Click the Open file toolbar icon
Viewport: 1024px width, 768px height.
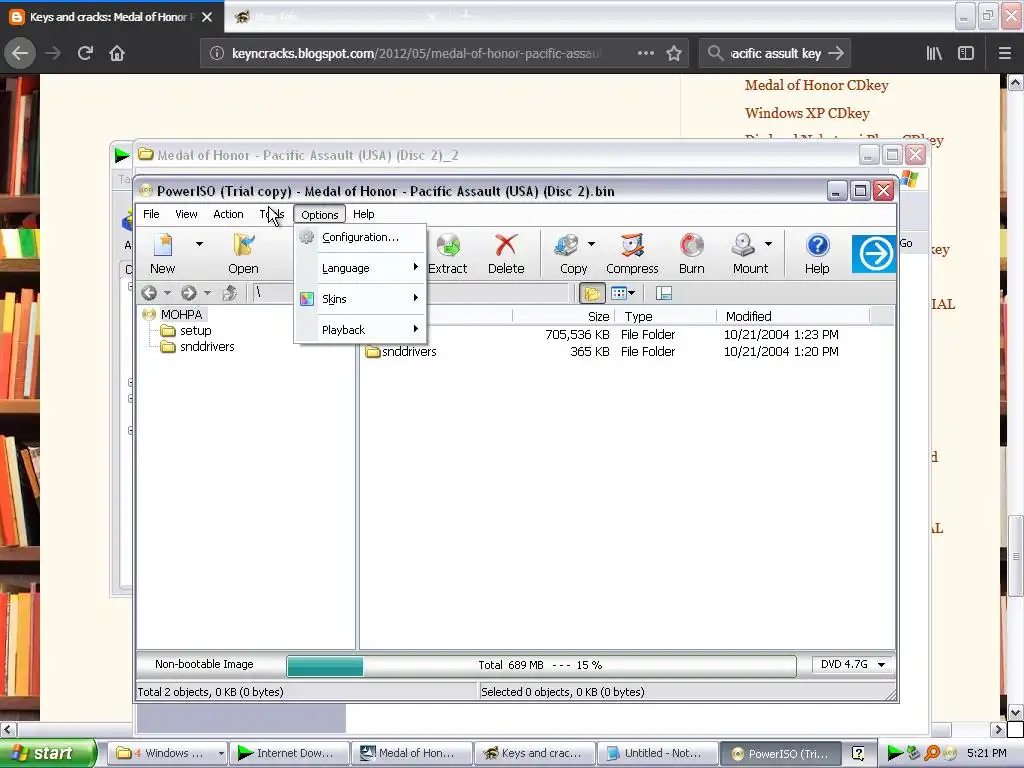point(243,253)
